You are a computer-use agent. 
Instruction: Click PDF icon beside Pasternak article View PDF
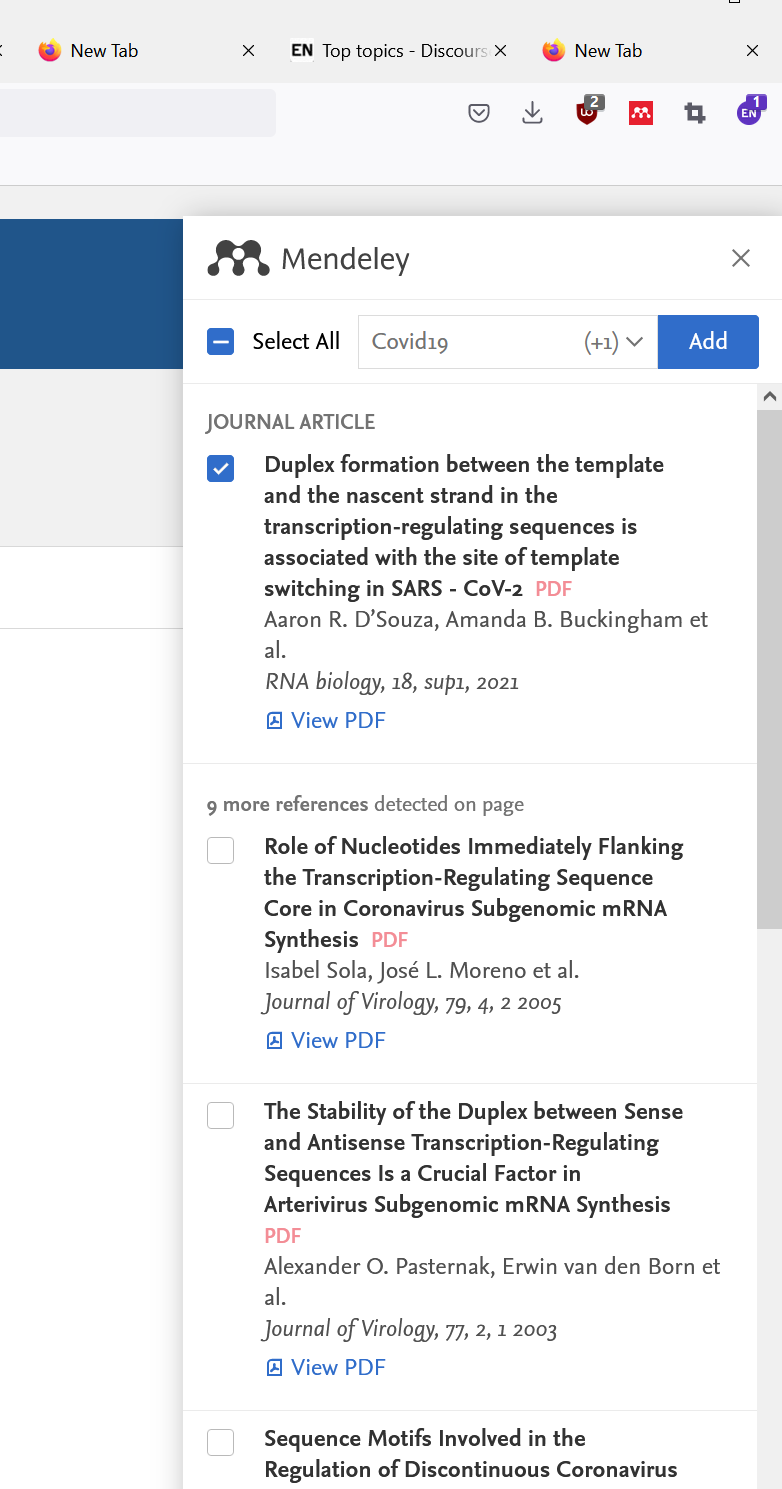pos(274,1367)
